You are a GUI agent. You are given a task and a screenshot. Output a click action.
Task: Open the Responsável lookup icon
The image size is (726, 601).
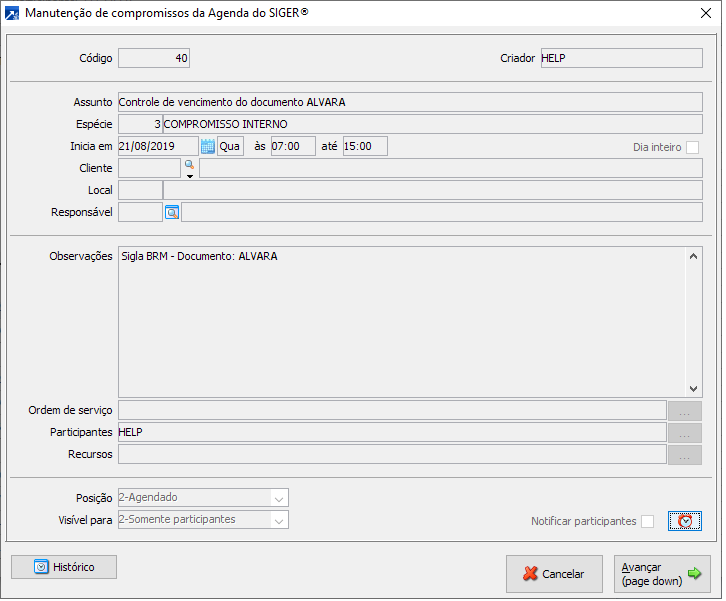[172, 213]
